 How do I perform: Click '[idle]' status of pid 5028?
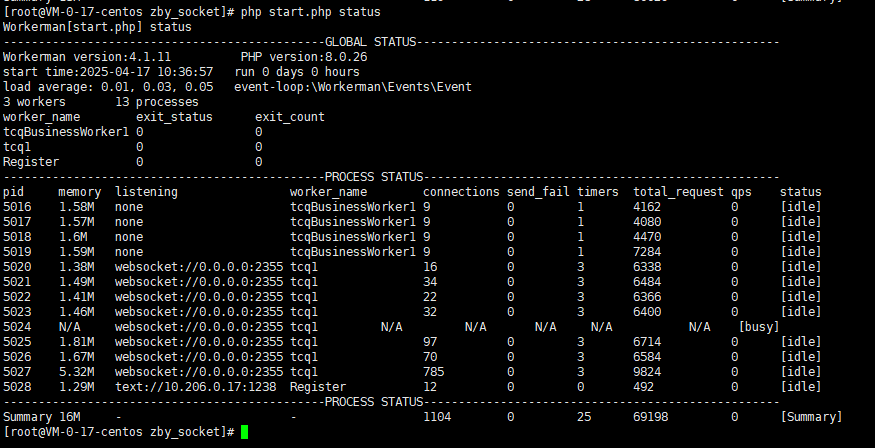point(801,387)
